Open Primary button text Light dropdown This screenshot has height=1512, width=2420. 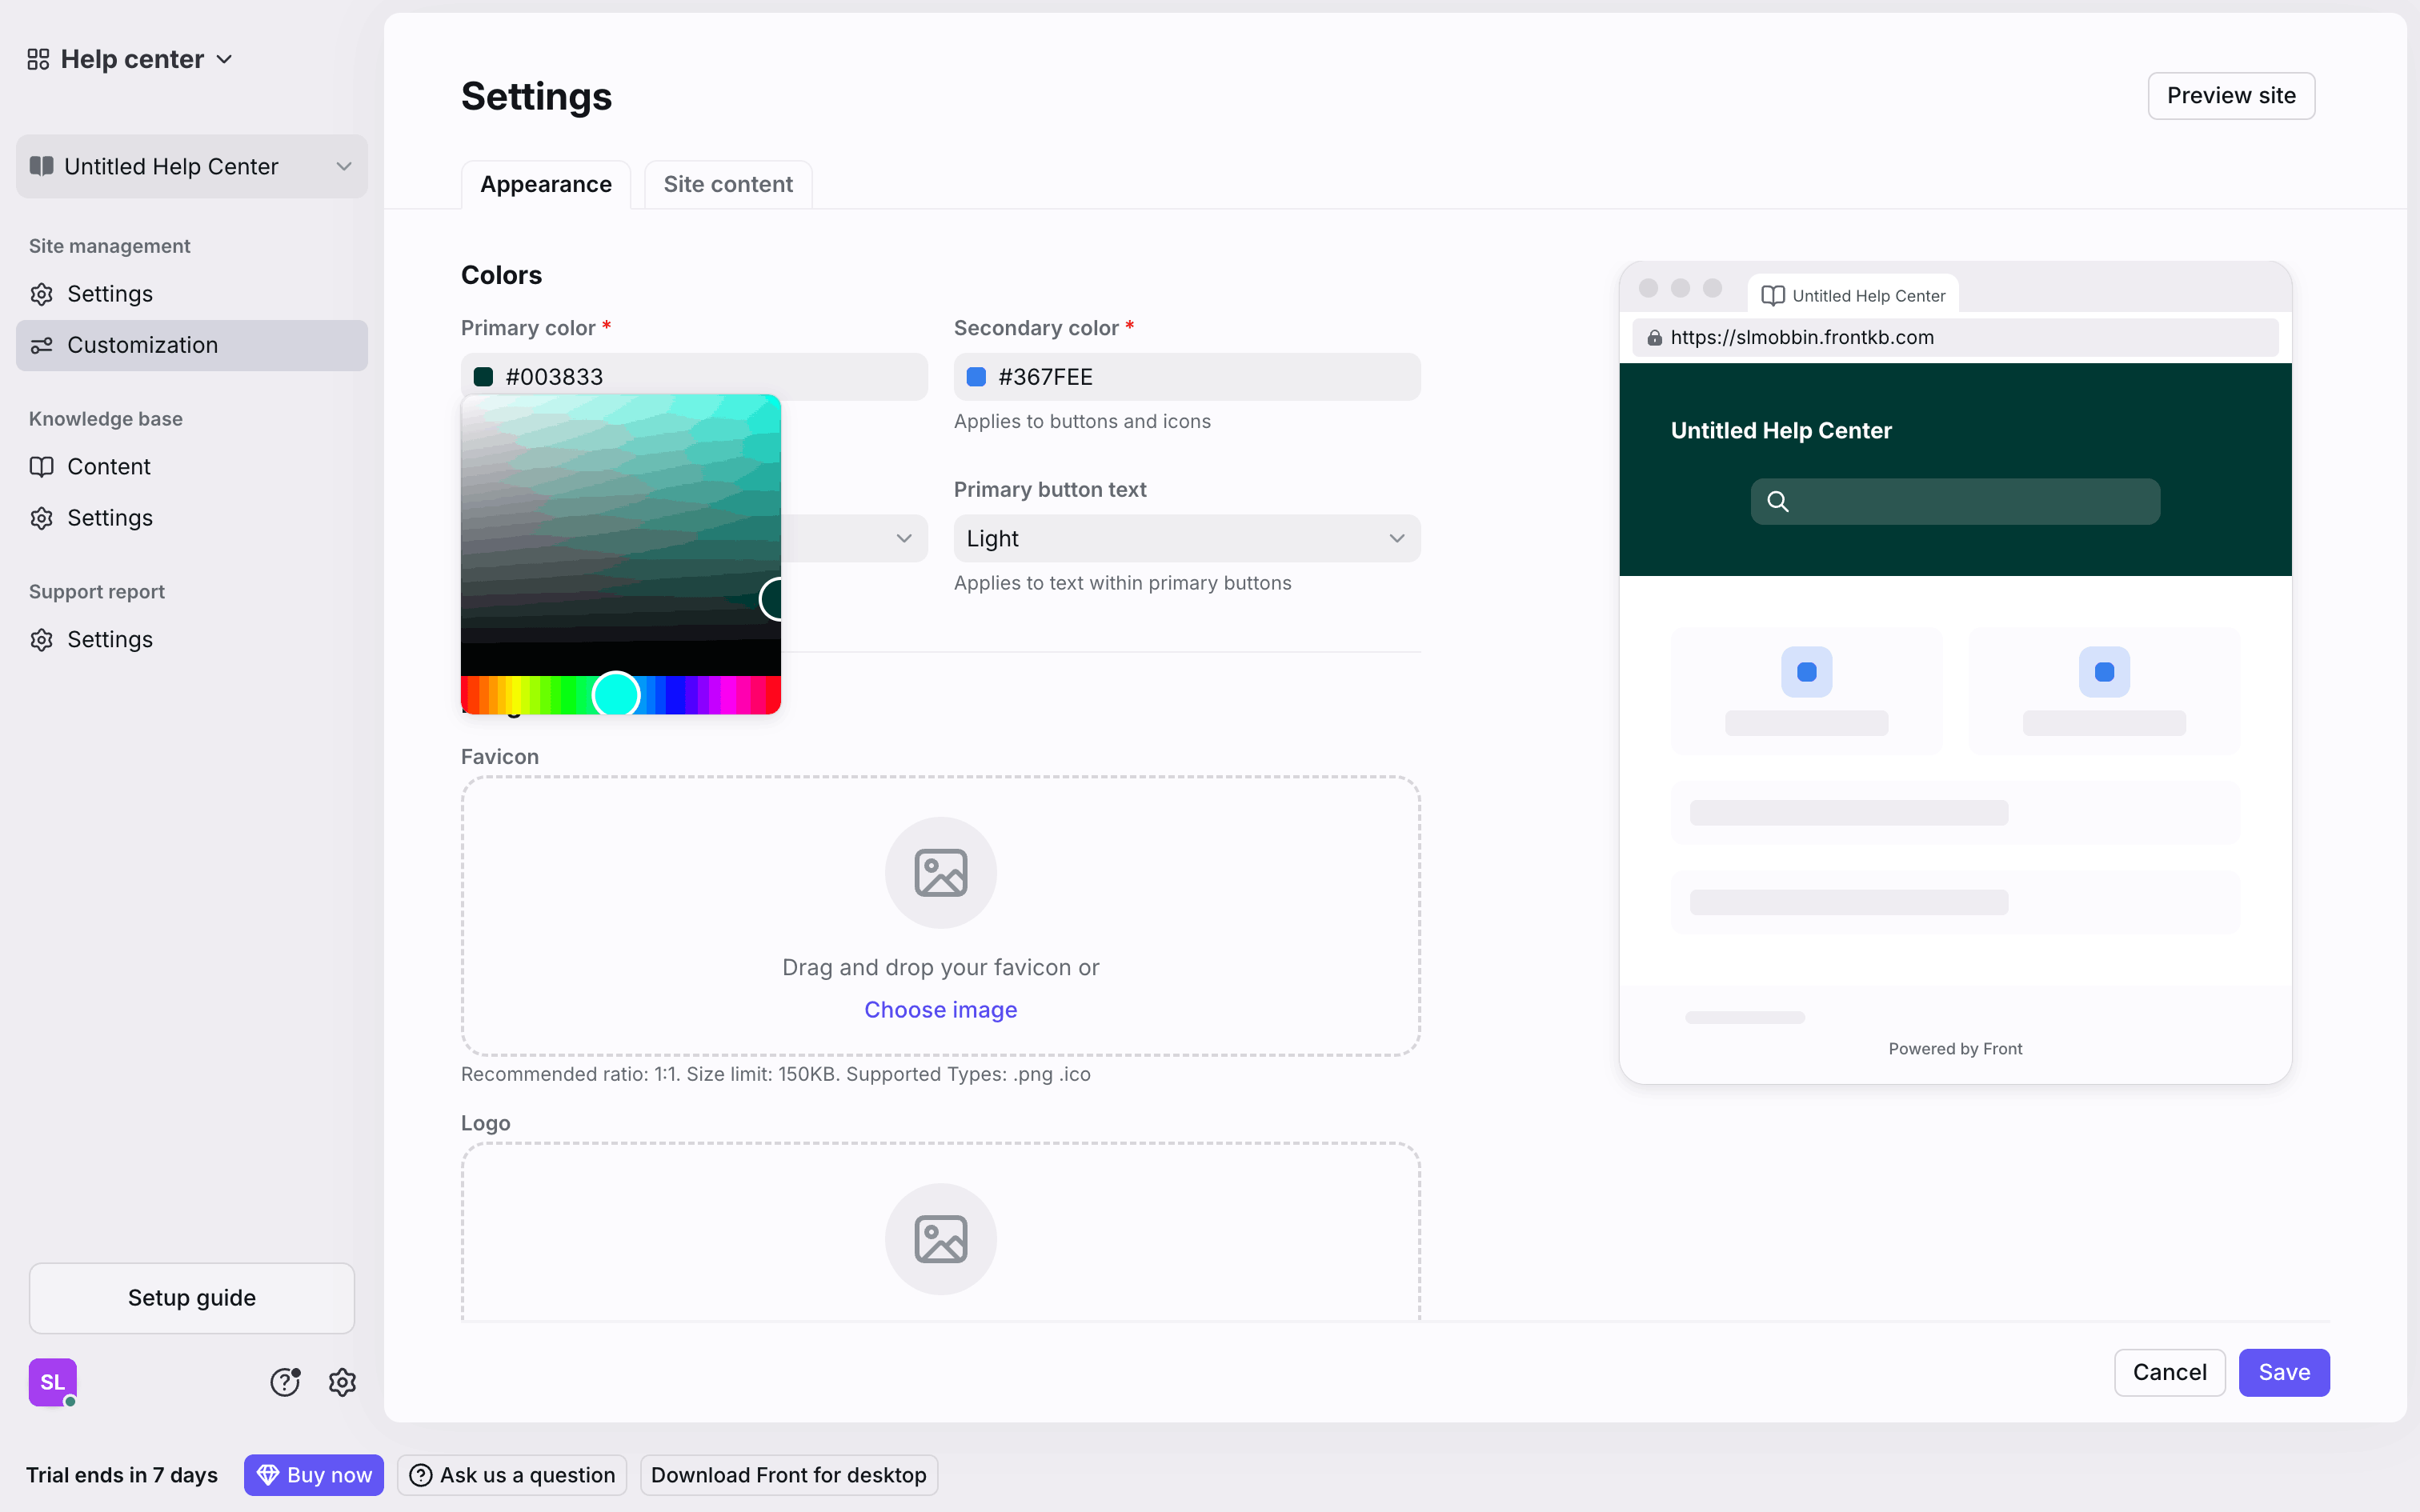pos(1186,539)
